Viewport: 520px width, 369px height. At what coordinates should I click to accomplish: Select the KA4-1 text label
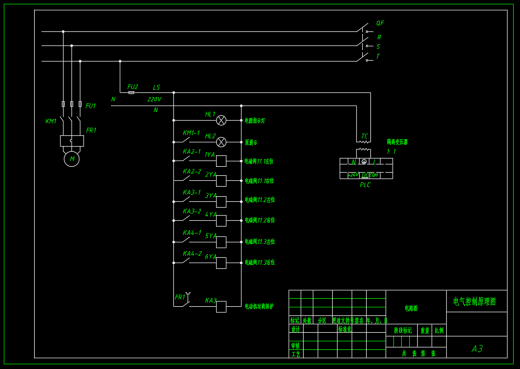tap(192, 232)
